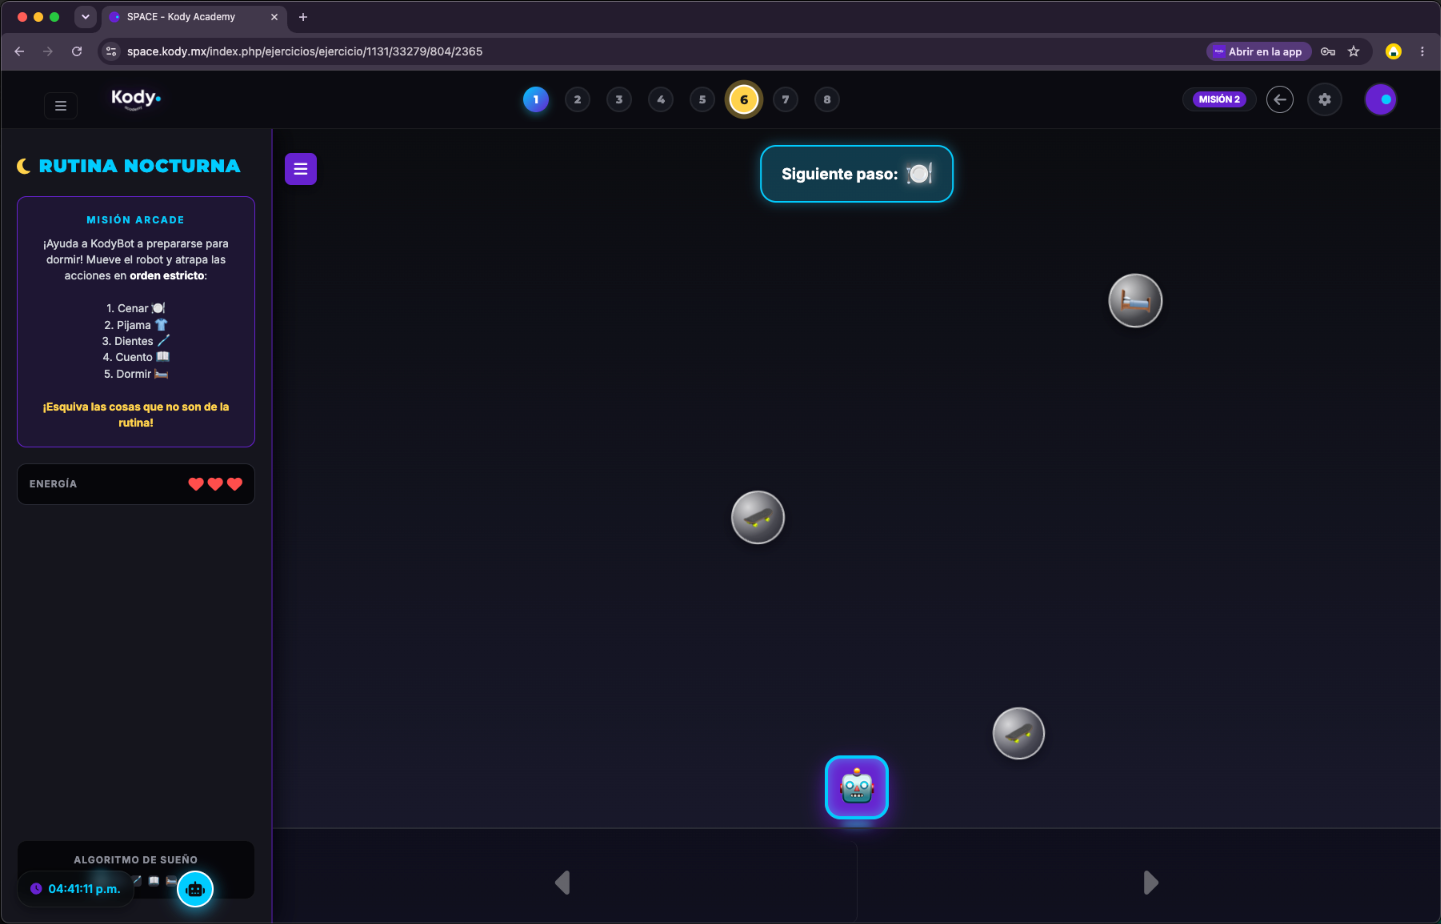Click the RUTINA NOCTURNA heading
Viewport: 1441px width, 924px height.
[140, 166]
